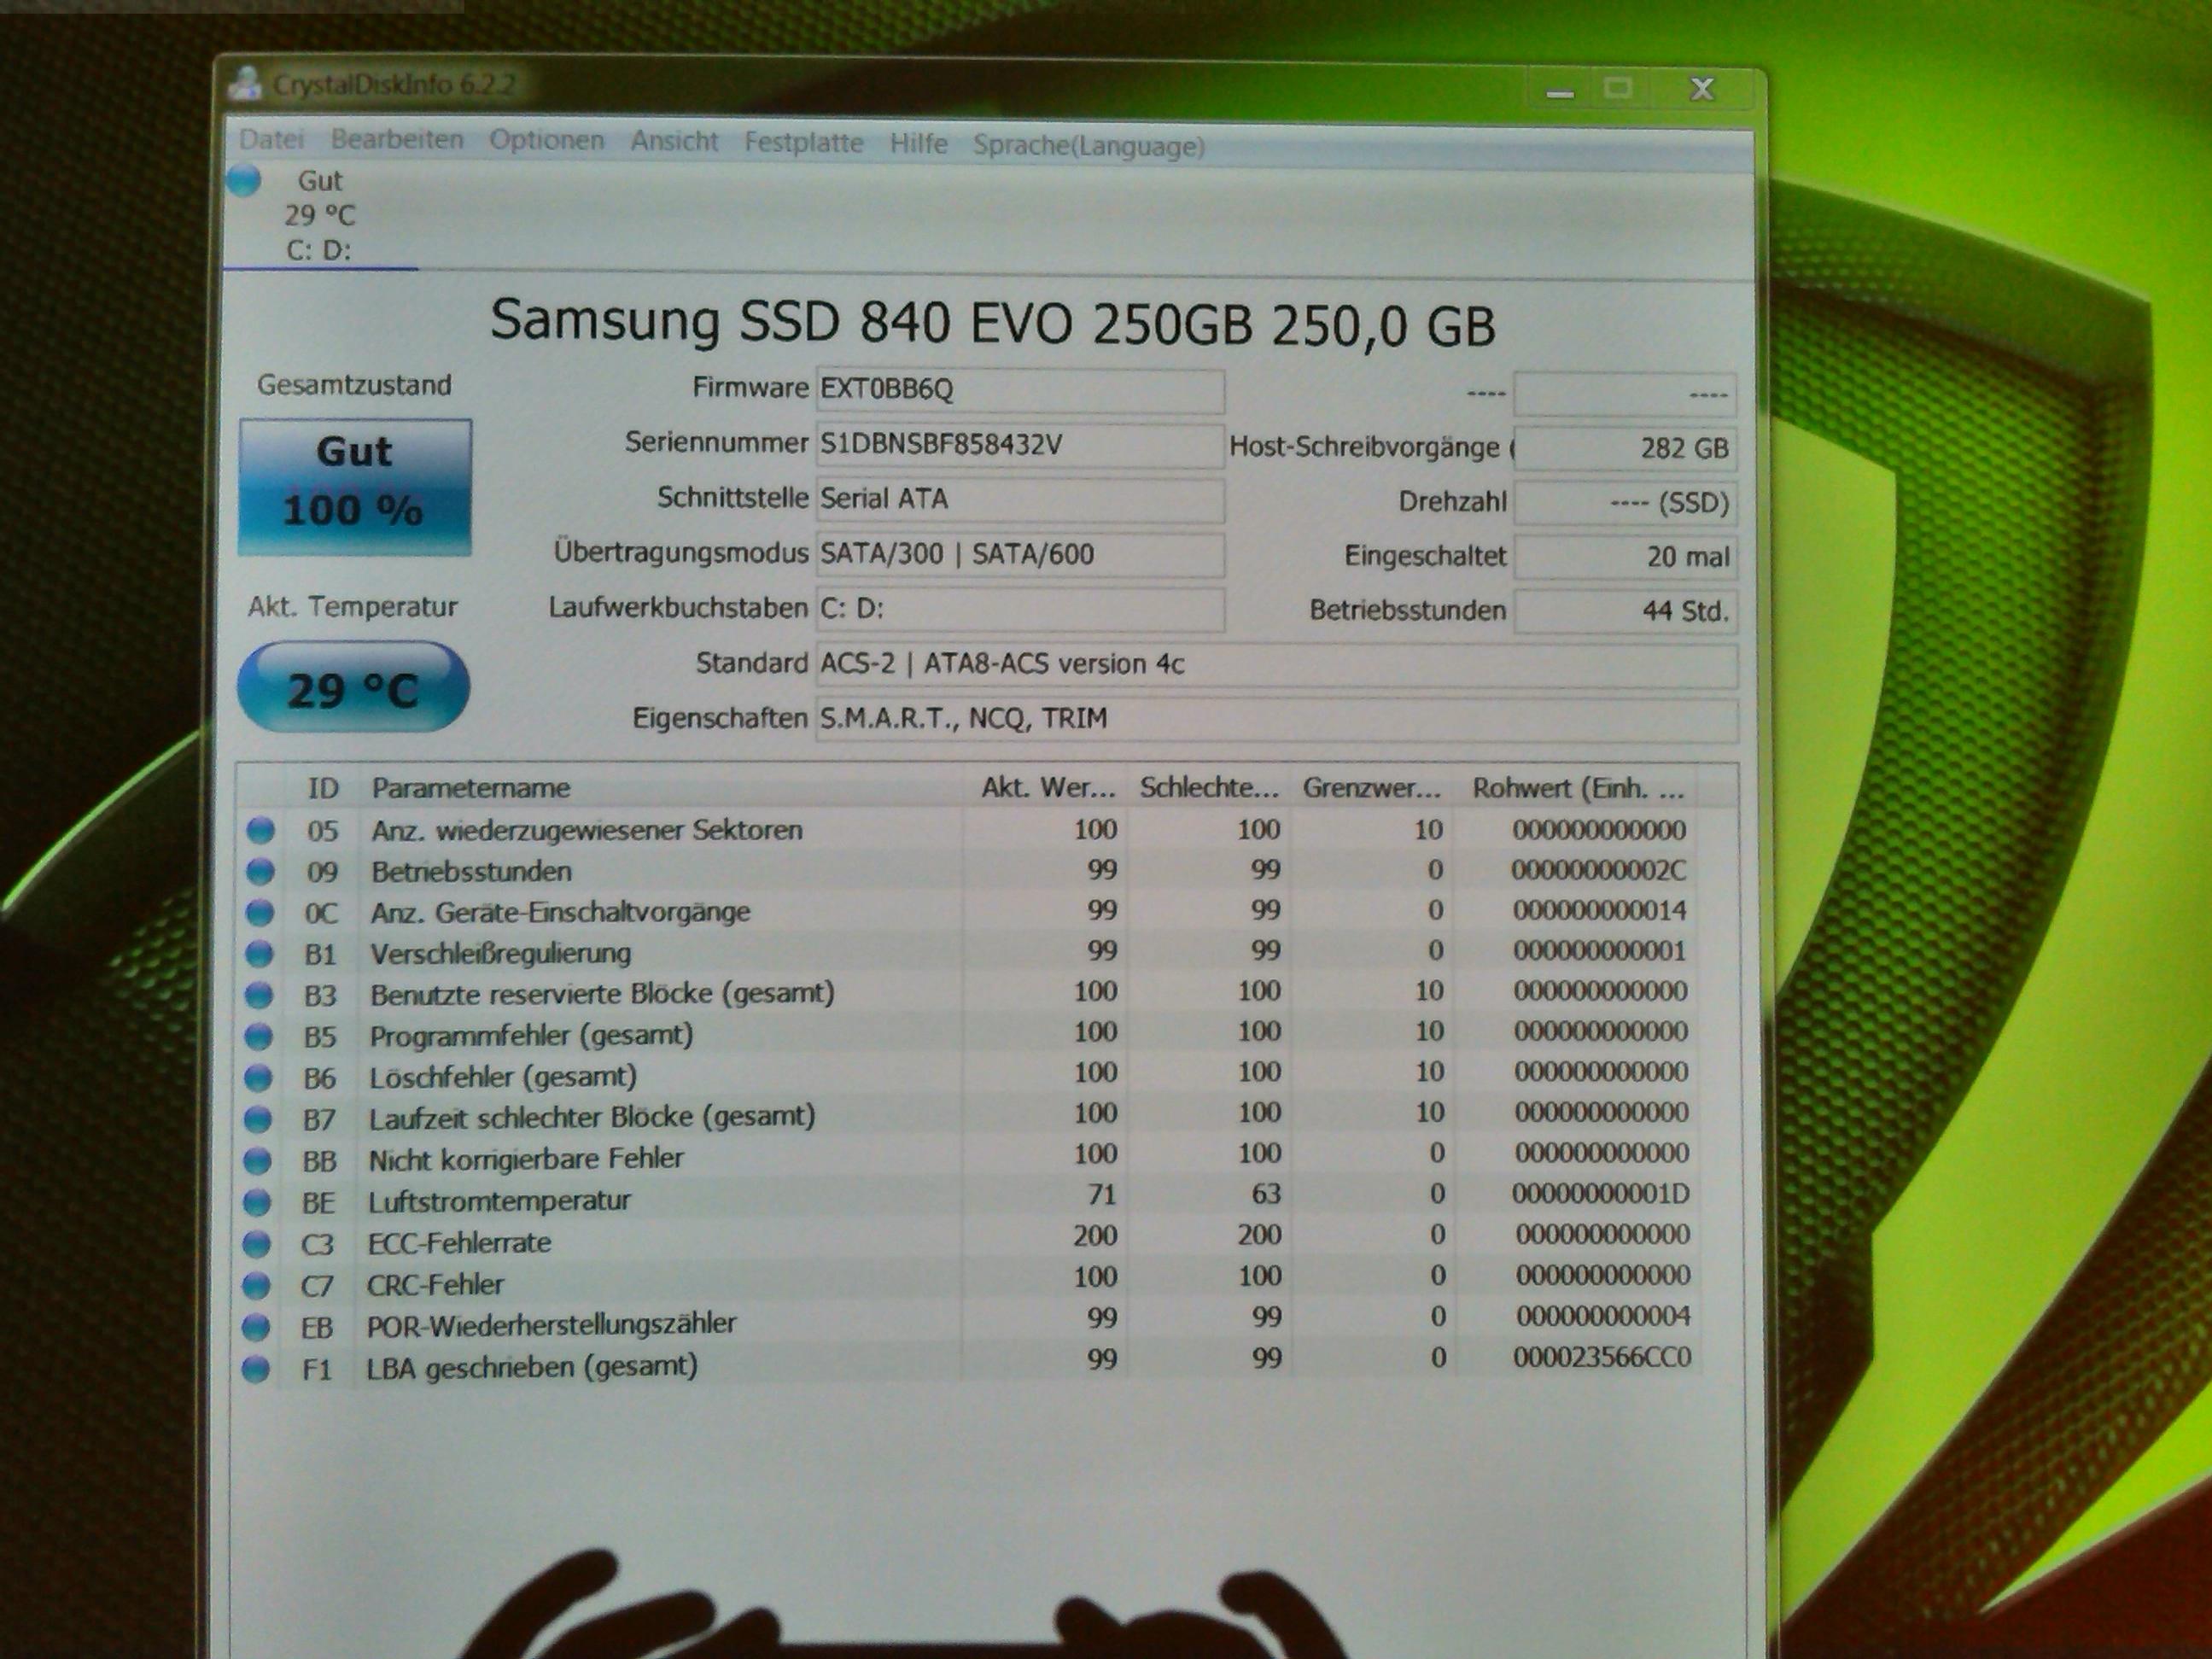Select the C: D: drive tab at top

[x=319, y=250]
